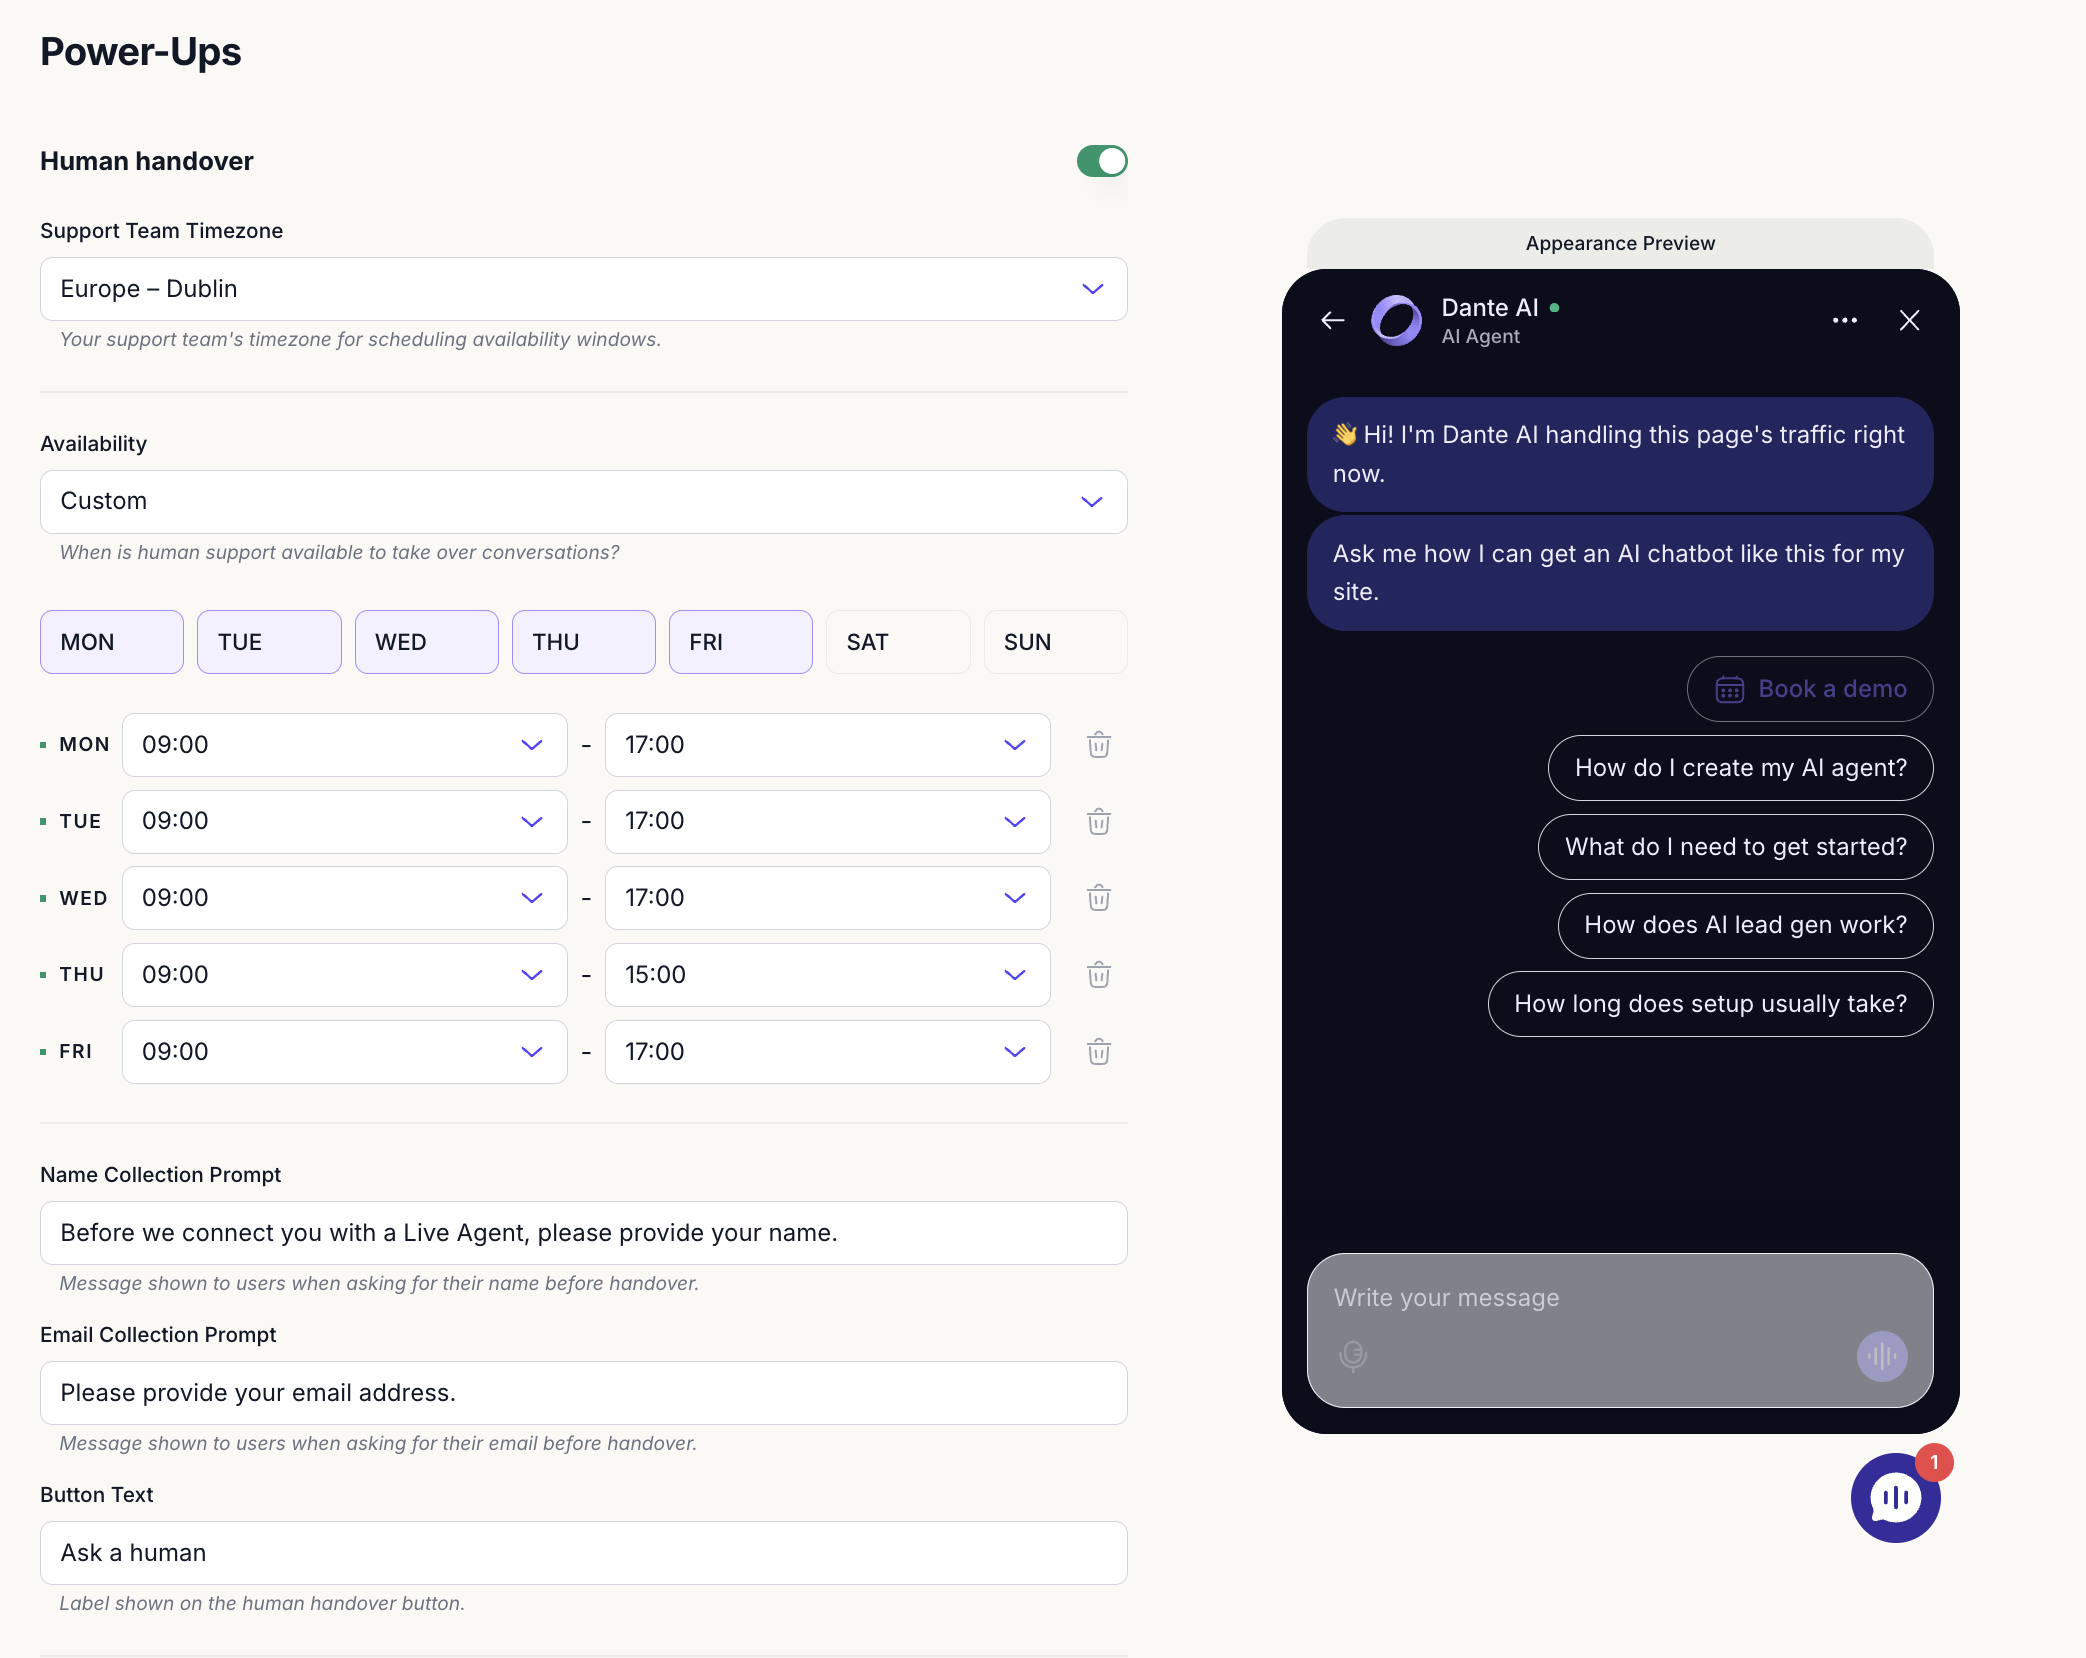Screen dimensions: 2086x1658
Task: Open Tuesday start time 09:00 dropdown
Action: [343, 821]
